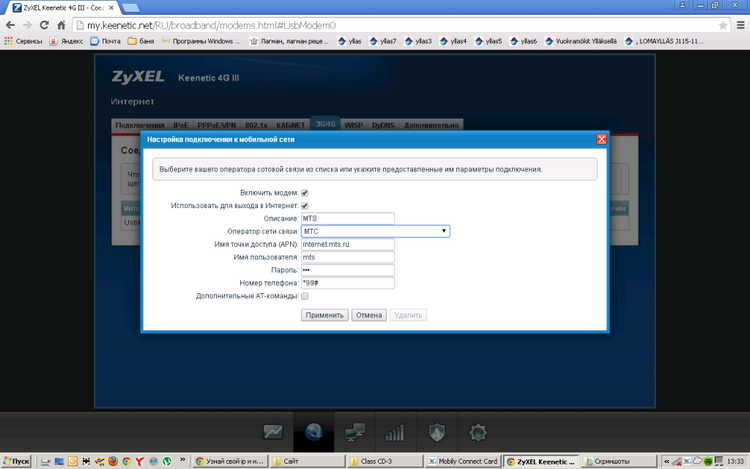Bookmark this page with the star icon
Viewport: 750px width, 469px height.
coord(723,25)
